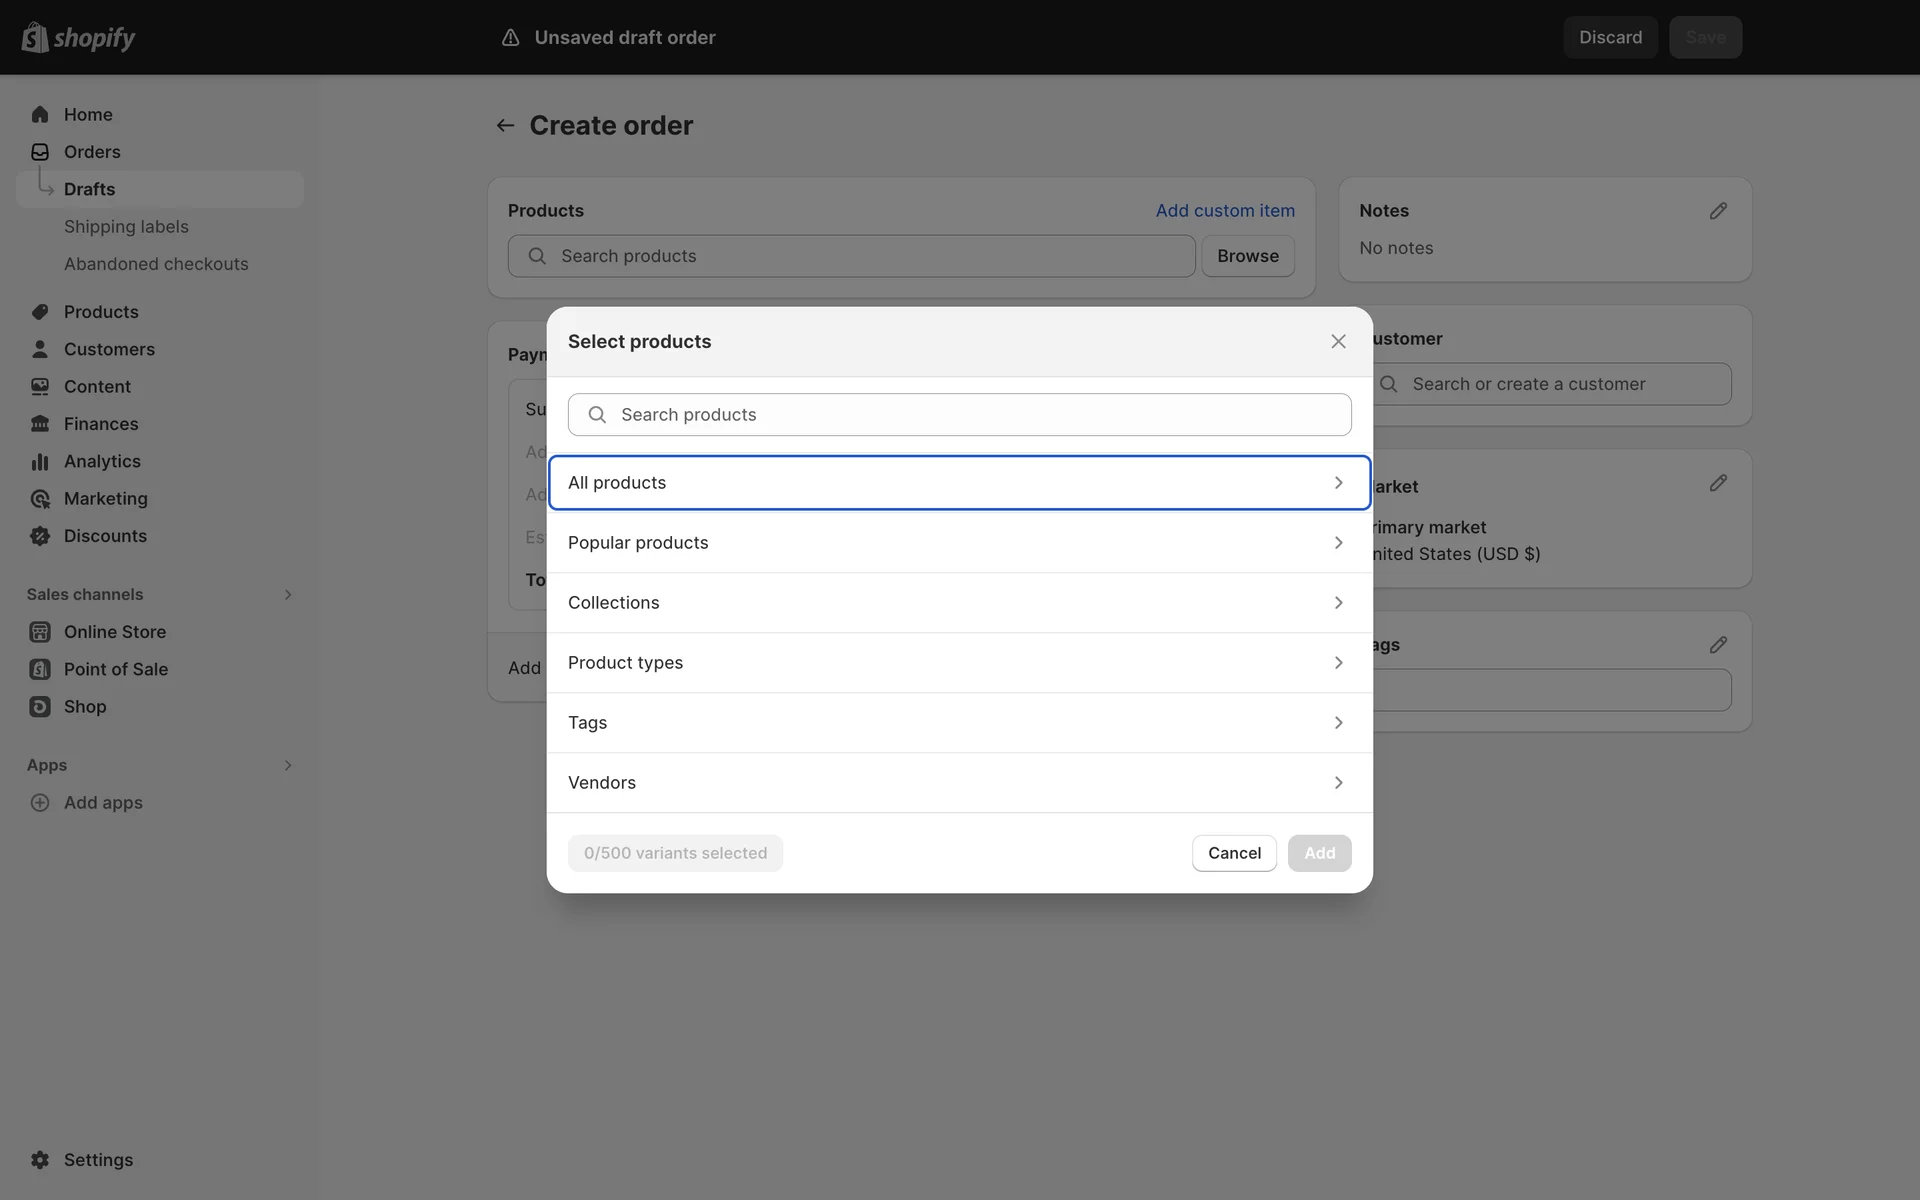1920x1200 pixels.
Task: Click back arrow beside Create order
Action: coord(505,126)
